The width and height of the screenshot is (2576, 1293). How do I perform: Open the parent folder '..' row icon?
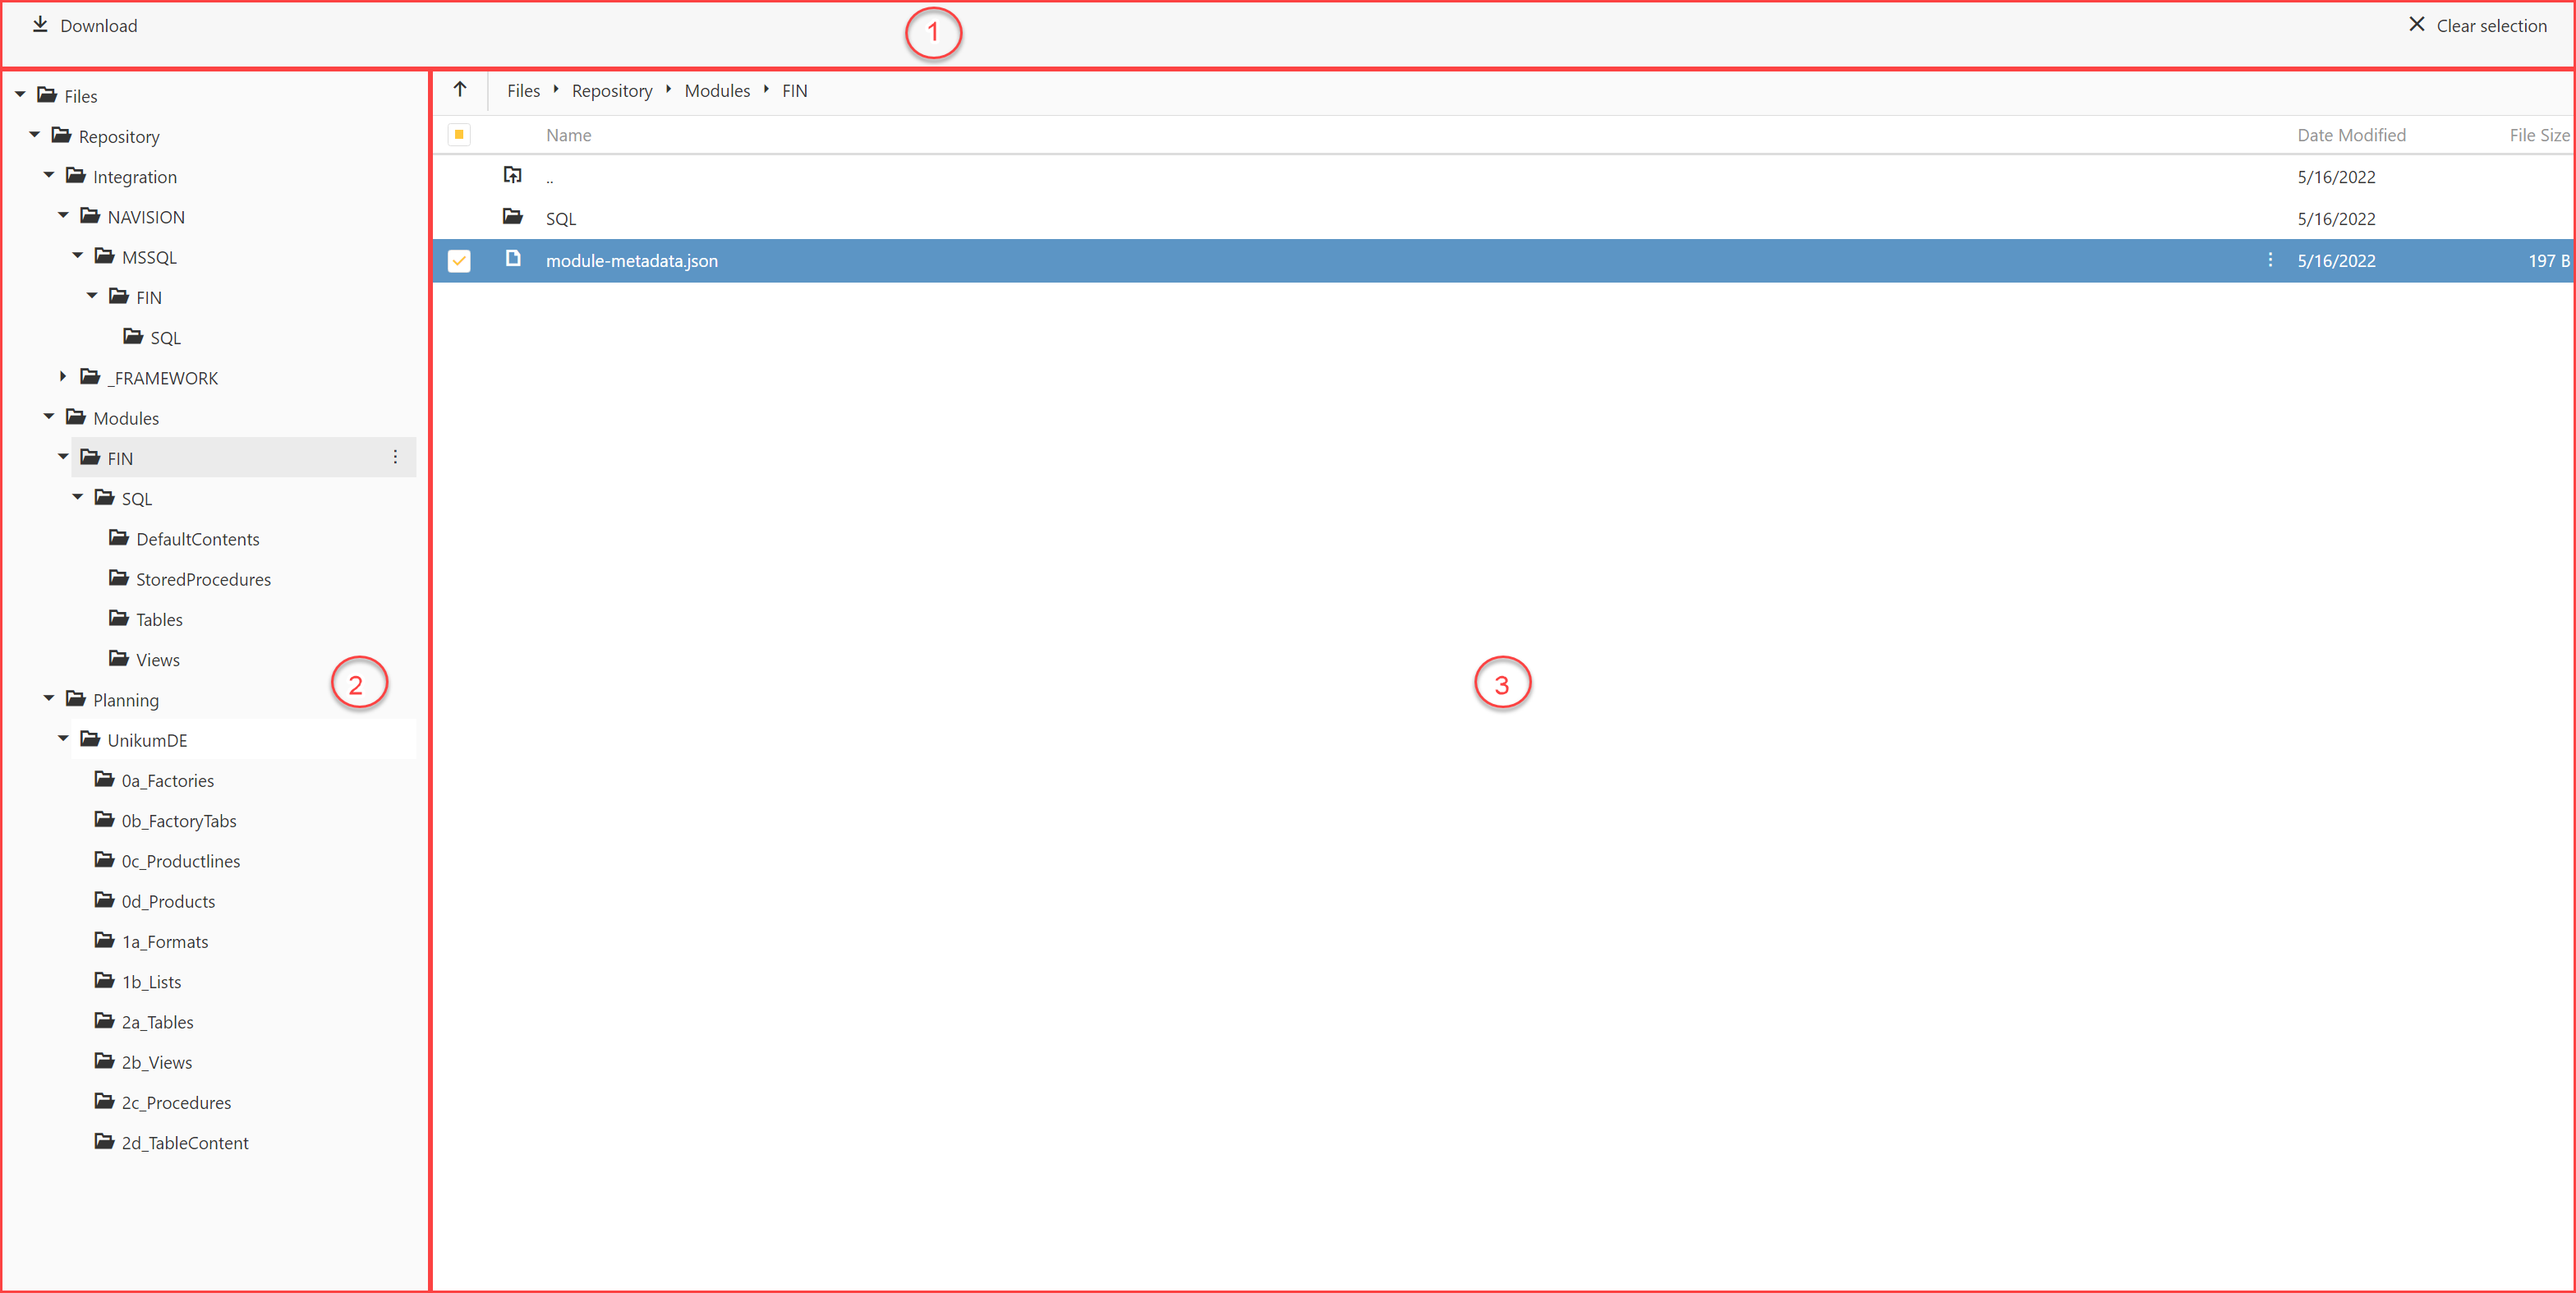pyautogui.click(x=513, y=176)
